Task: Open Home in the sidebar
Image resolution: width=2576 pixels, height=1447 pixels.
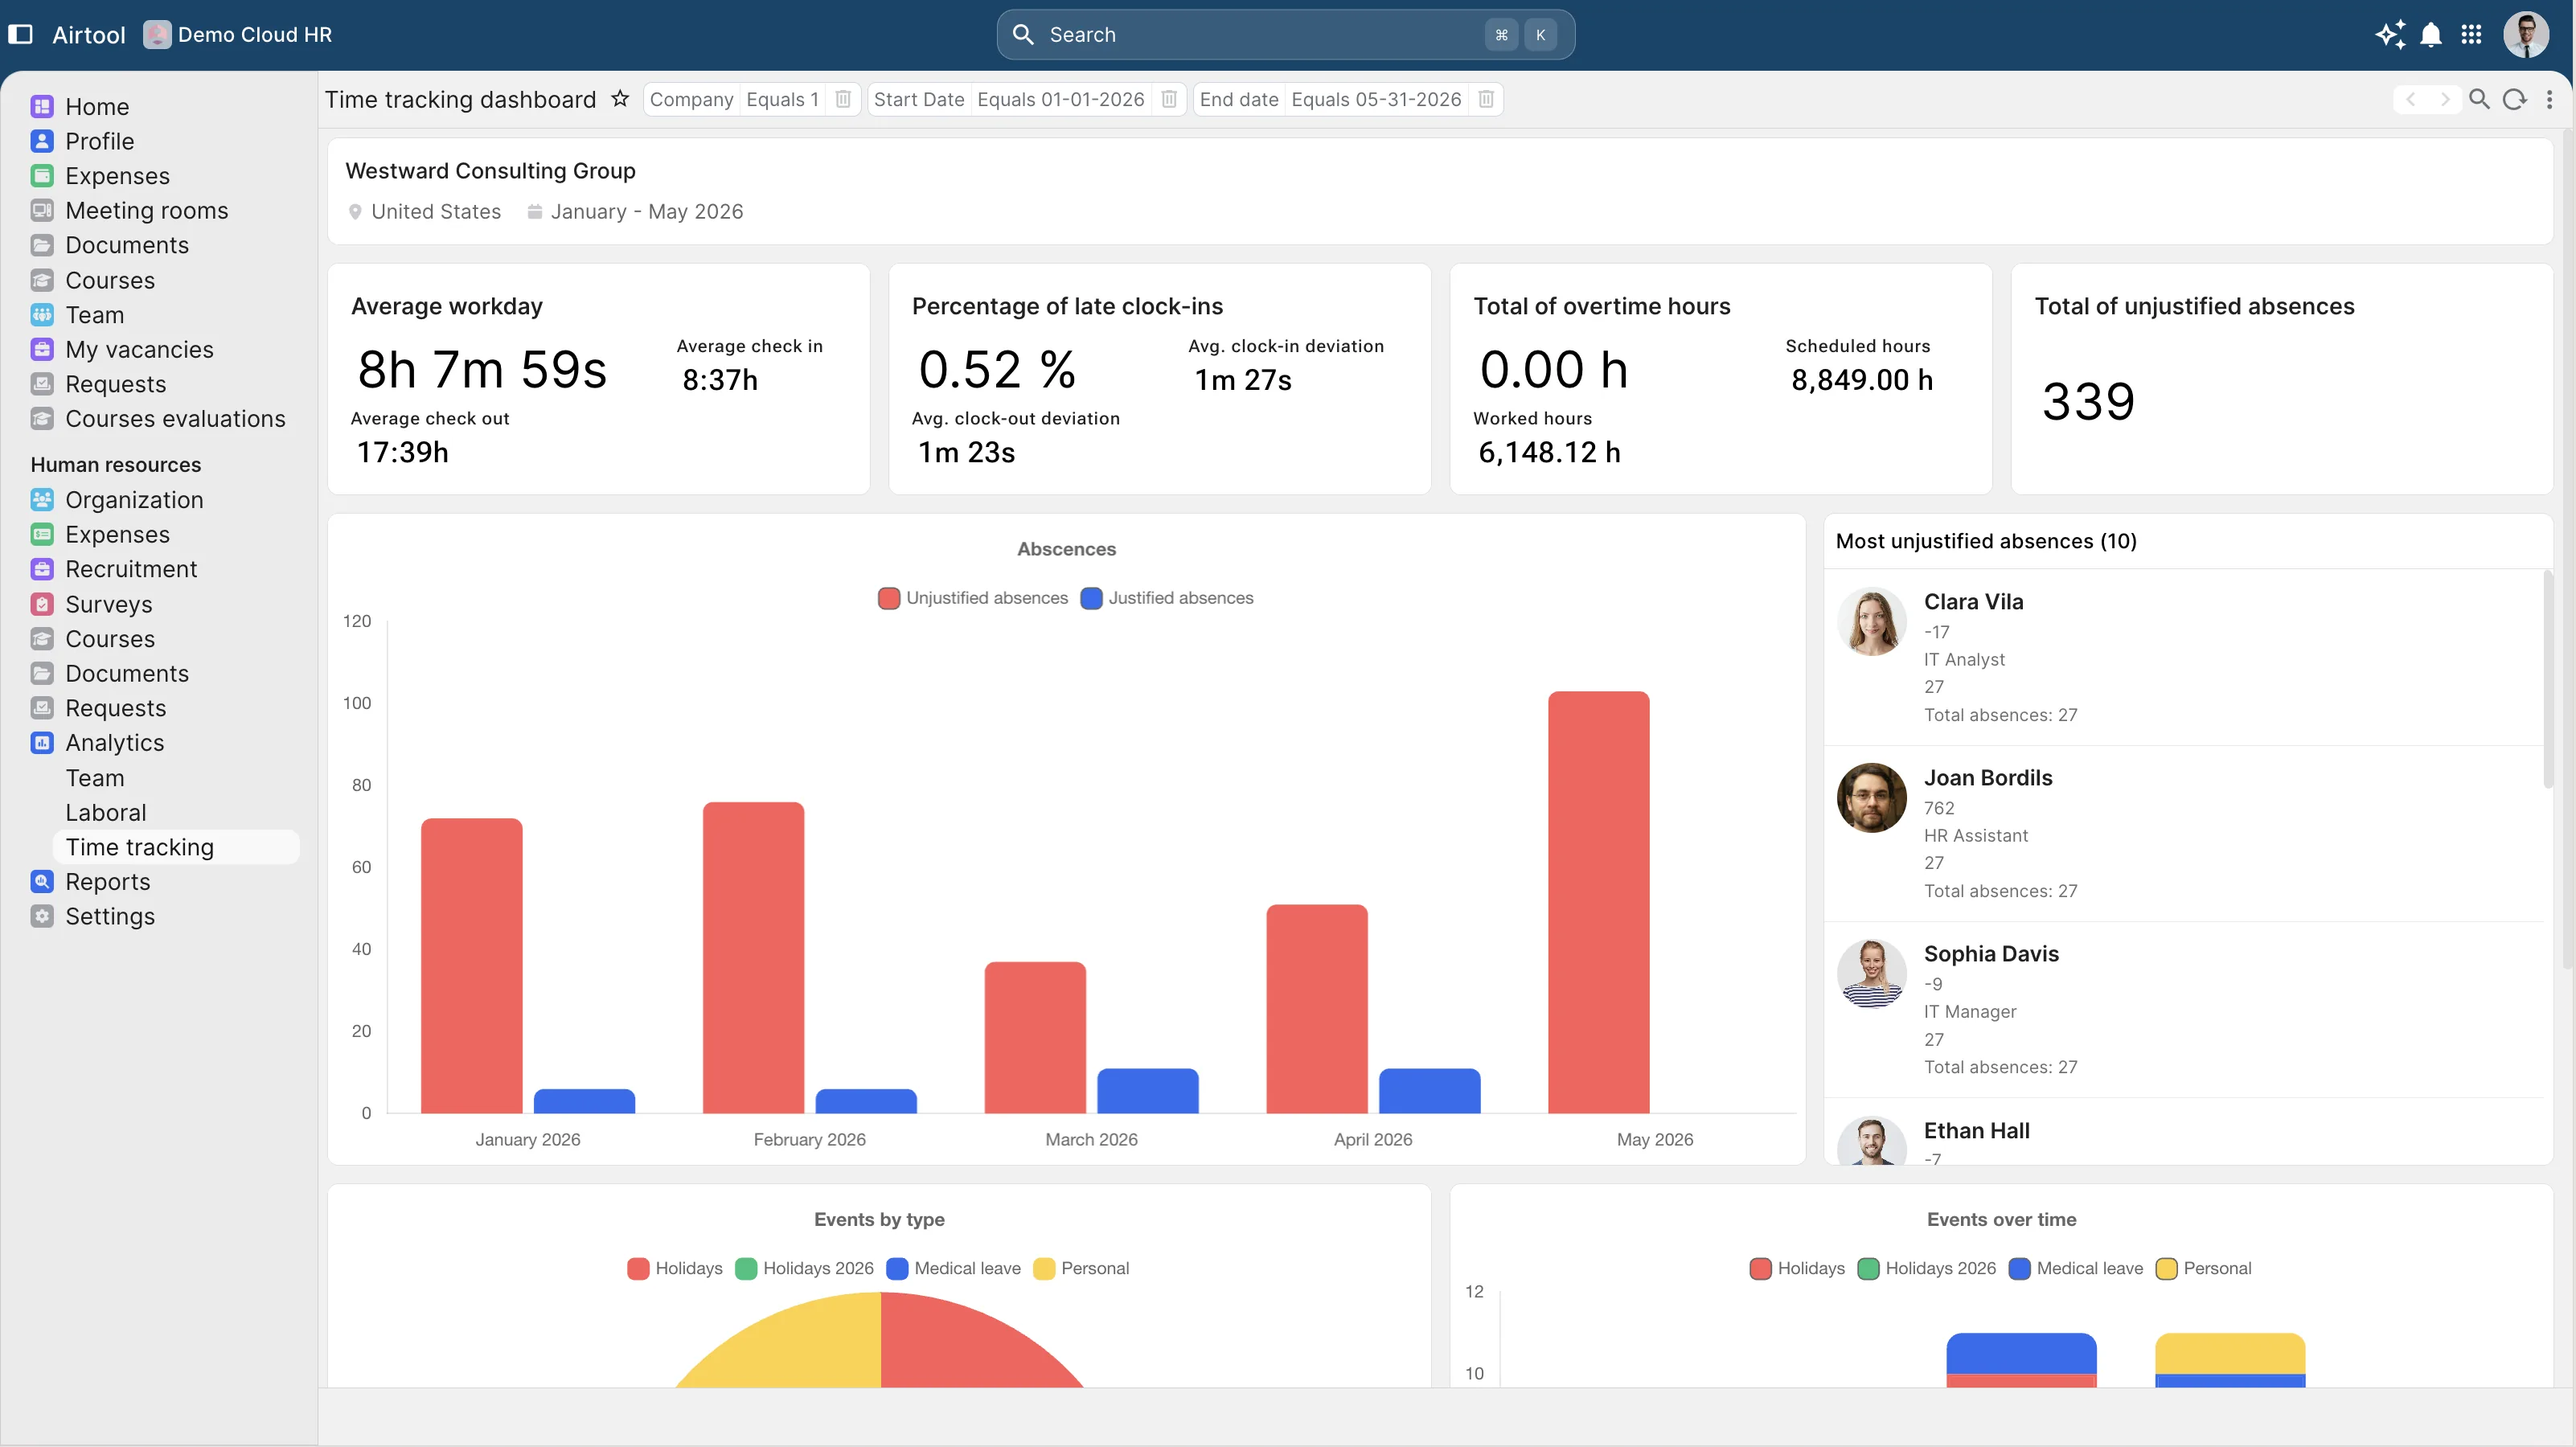Action: tap(97, 106)
